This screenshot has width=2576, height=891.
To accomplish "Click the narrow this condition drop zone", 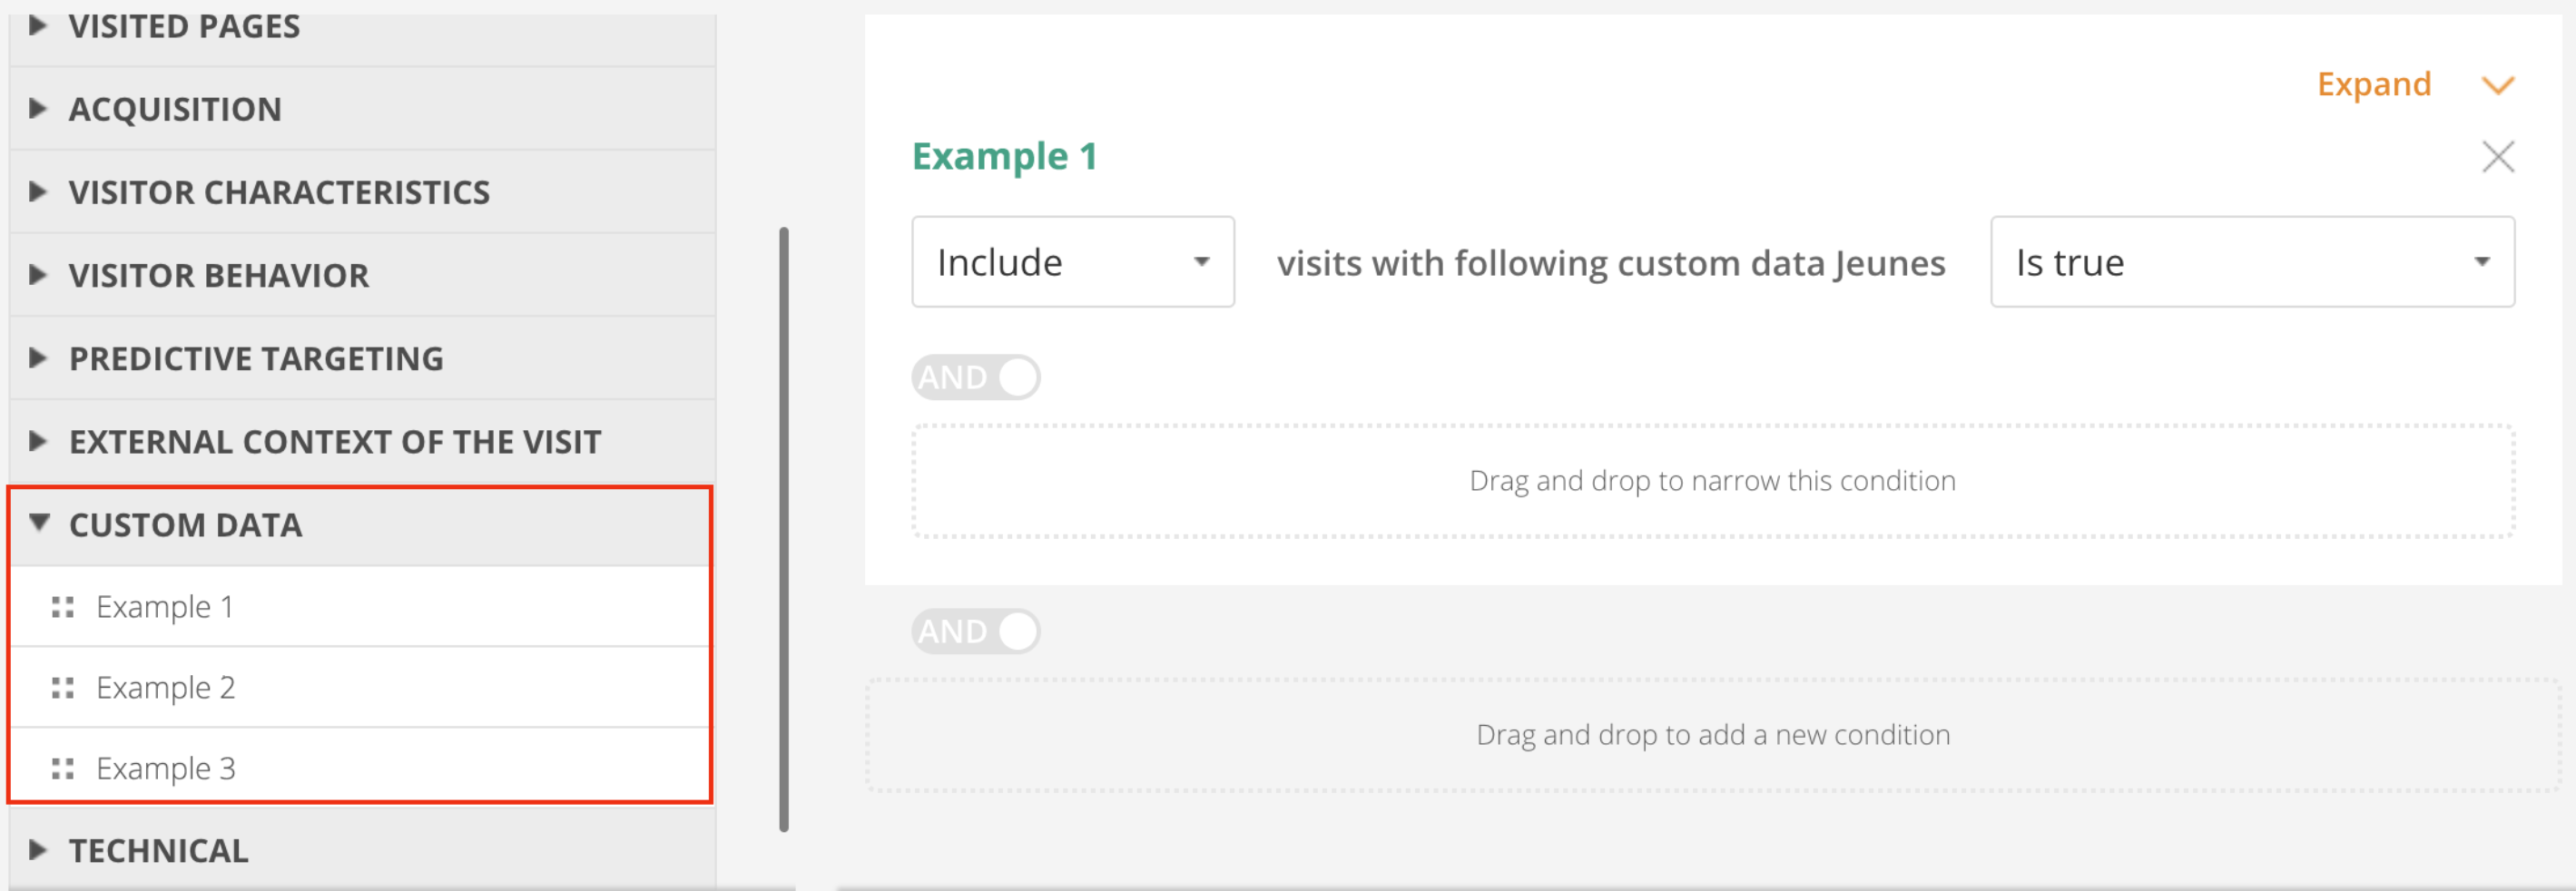I will [x=1712, y=481].
